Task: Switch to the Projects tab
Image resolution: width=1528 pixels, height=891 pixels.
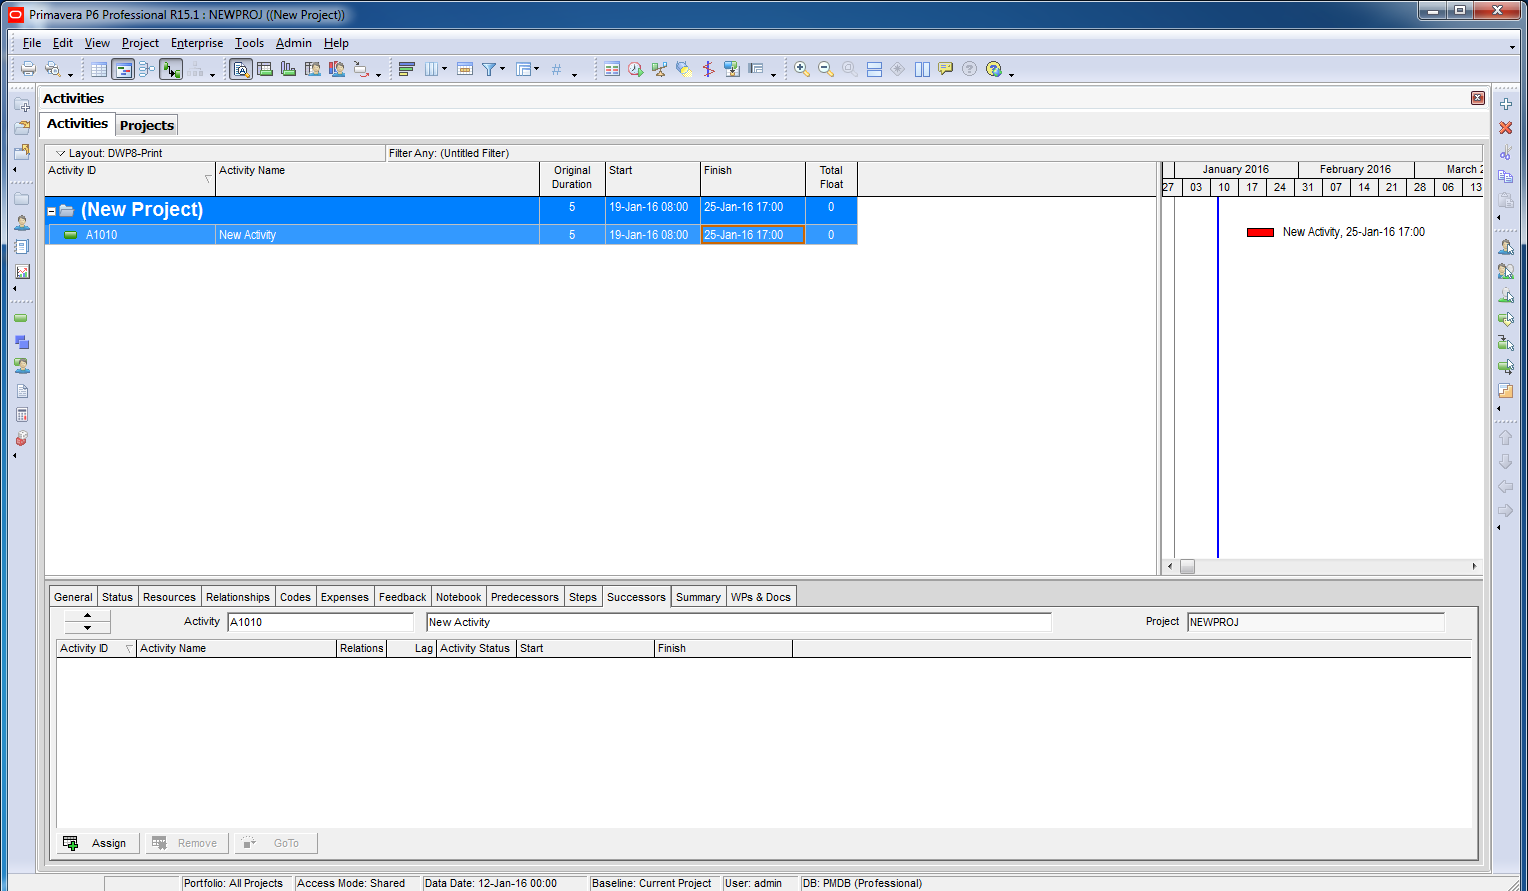Action: [x=147, y=125]
